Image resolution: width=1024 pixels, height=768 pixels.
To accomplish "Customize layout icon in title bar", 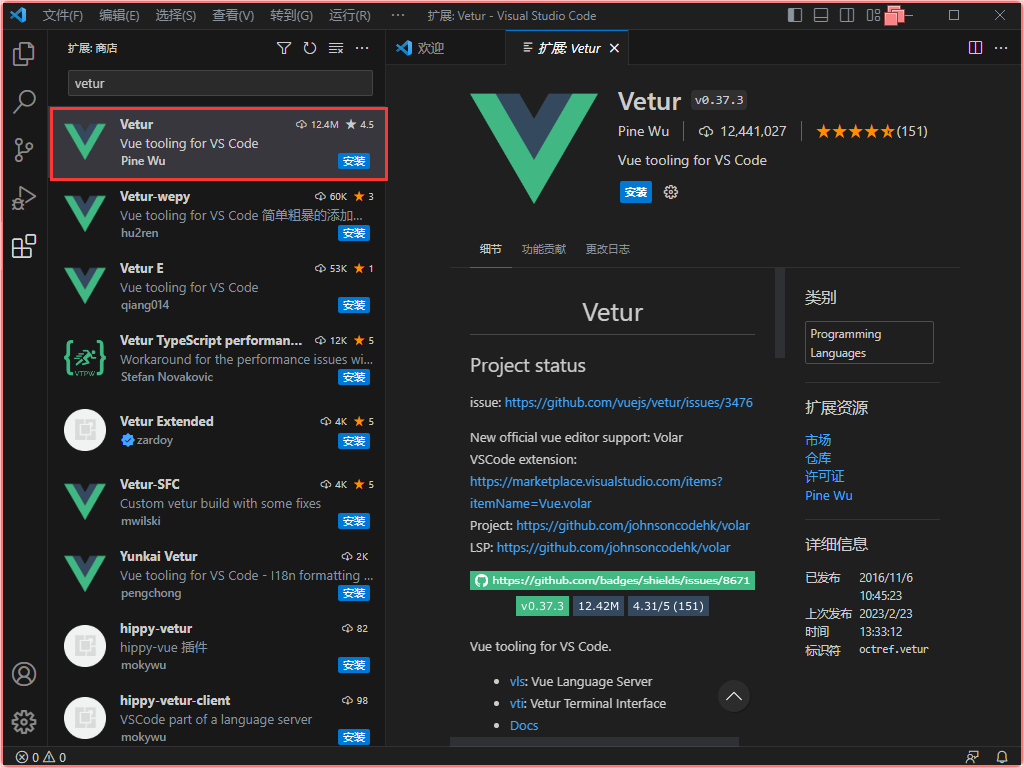I will coord(873,15).
